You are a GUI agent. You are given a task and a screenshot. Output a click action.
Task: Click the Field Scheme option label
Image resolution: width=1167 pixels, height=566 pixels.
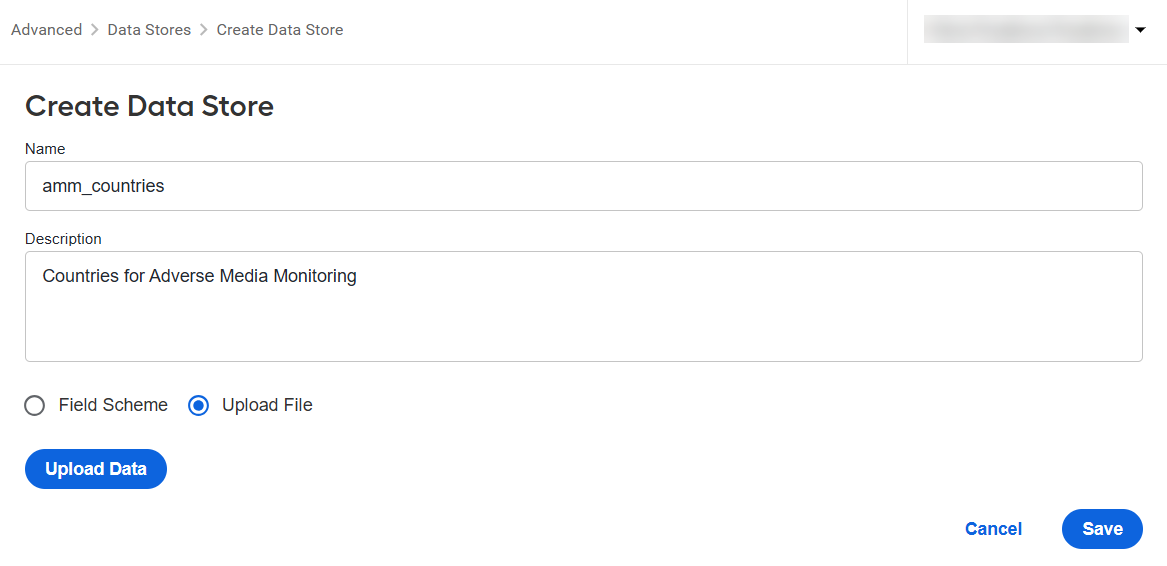(113, 405)
